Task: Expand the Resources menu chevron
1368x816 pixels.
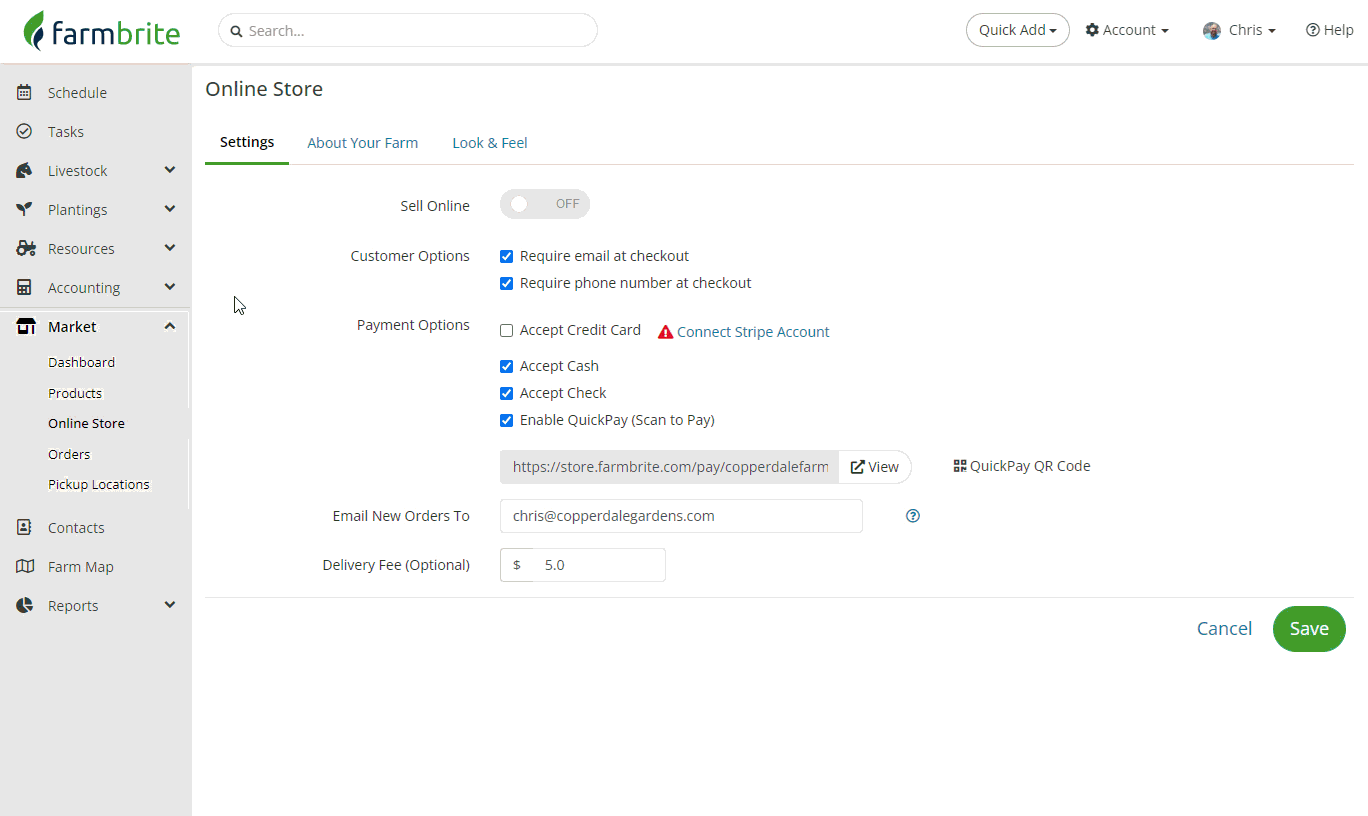Action: click(170, 248)
